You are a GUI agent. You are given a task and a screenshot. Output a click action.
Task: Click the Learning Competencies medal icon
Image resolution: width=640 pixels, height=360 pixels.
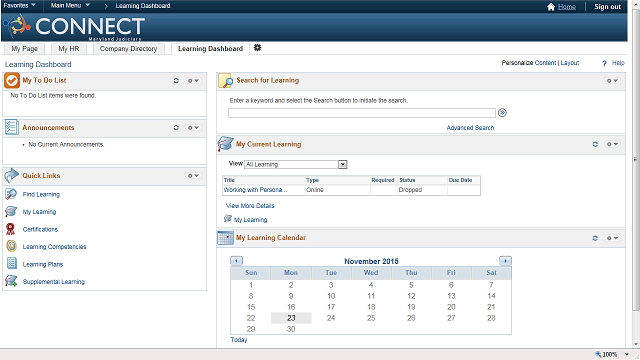(11, 246)
